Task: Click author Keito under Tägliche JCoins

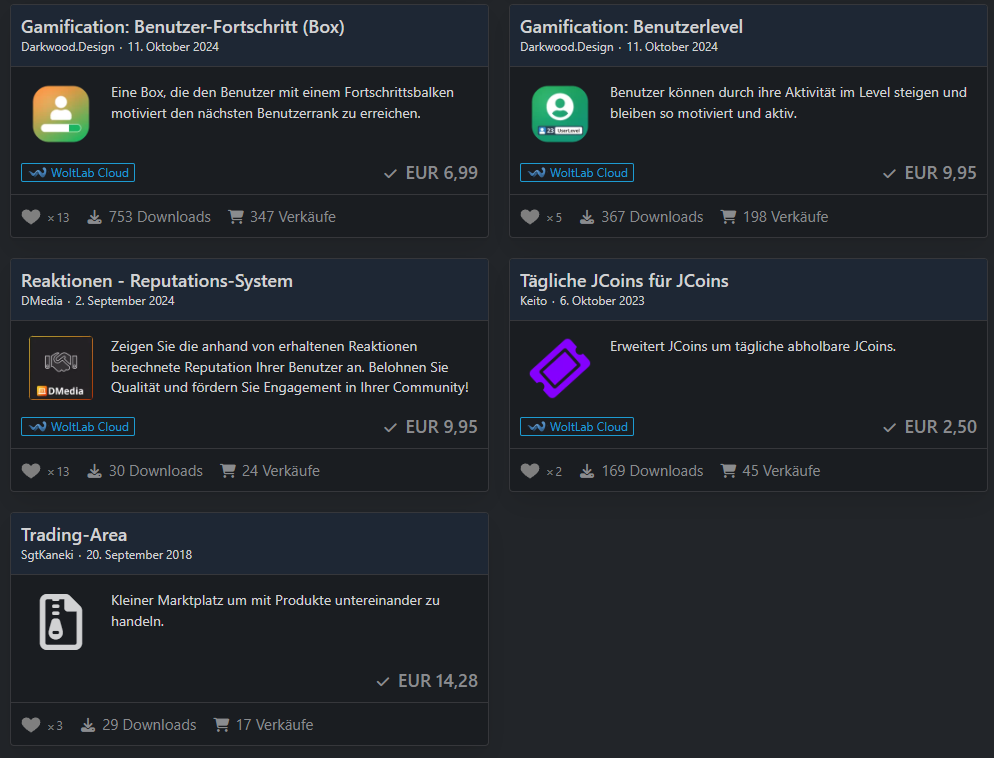Action: pyautogui.click(x=533, y=301)
